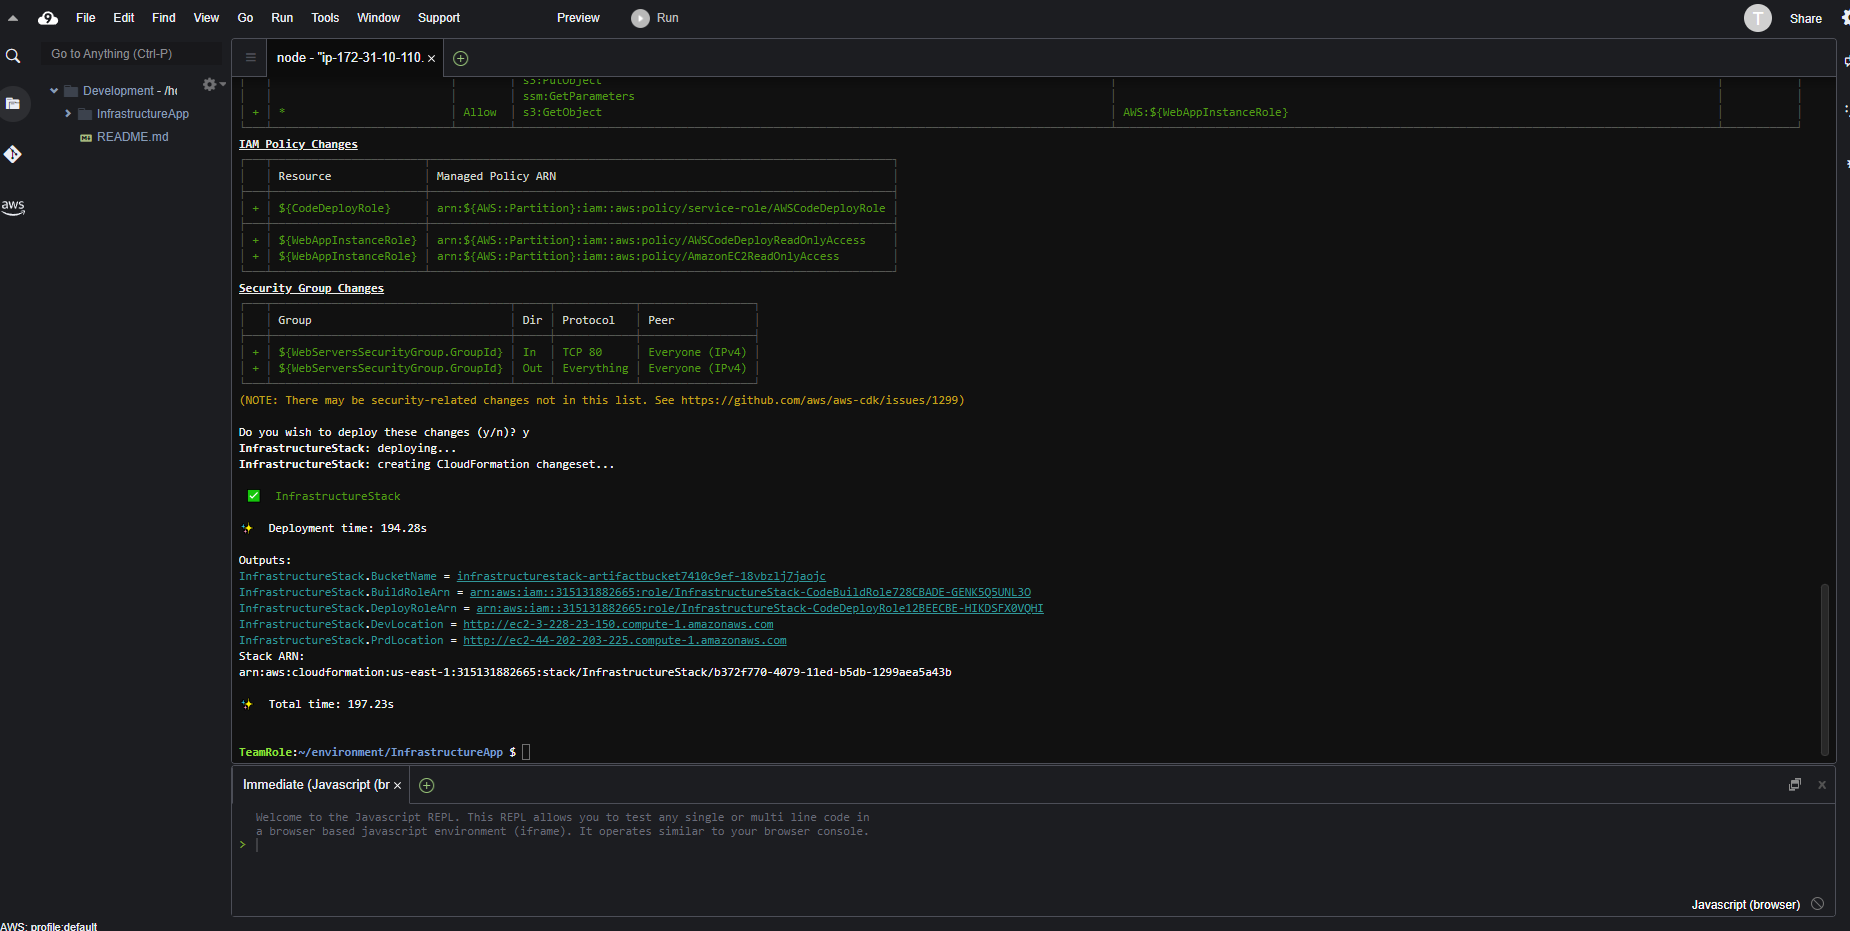Click the Run play button icon
Screen dimensions: 1850x931
640,18
